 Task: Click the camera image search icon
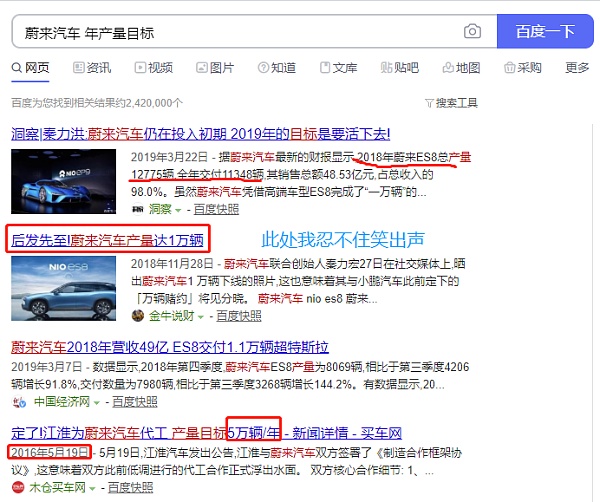[472, 31]
